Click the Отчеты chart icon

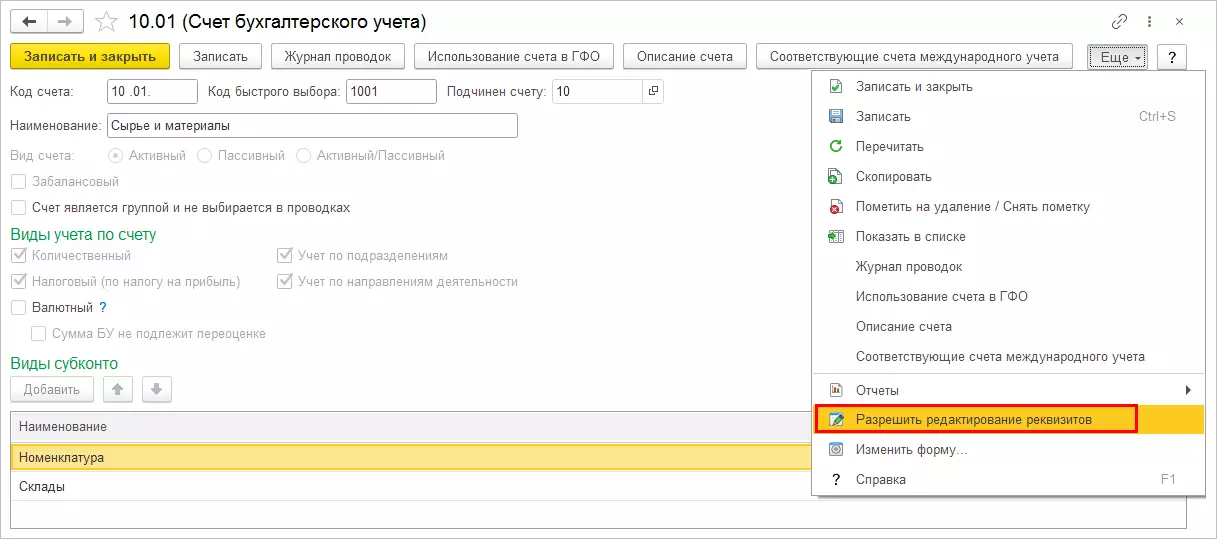click(836, 389)
